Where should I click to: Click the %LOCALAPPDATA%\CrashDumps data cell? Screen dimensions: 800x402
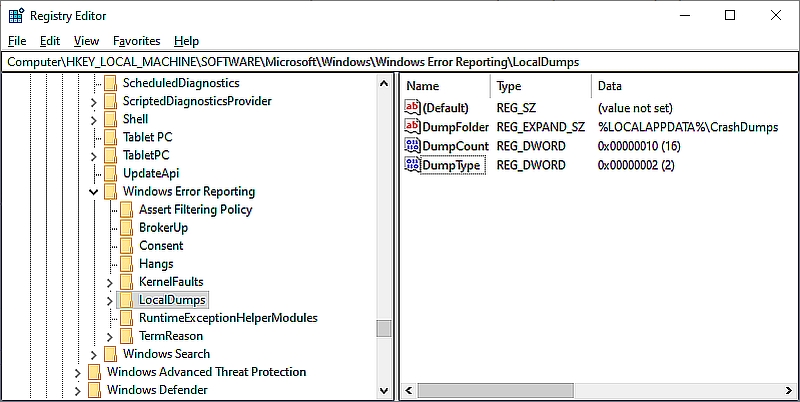coord(688,127)
